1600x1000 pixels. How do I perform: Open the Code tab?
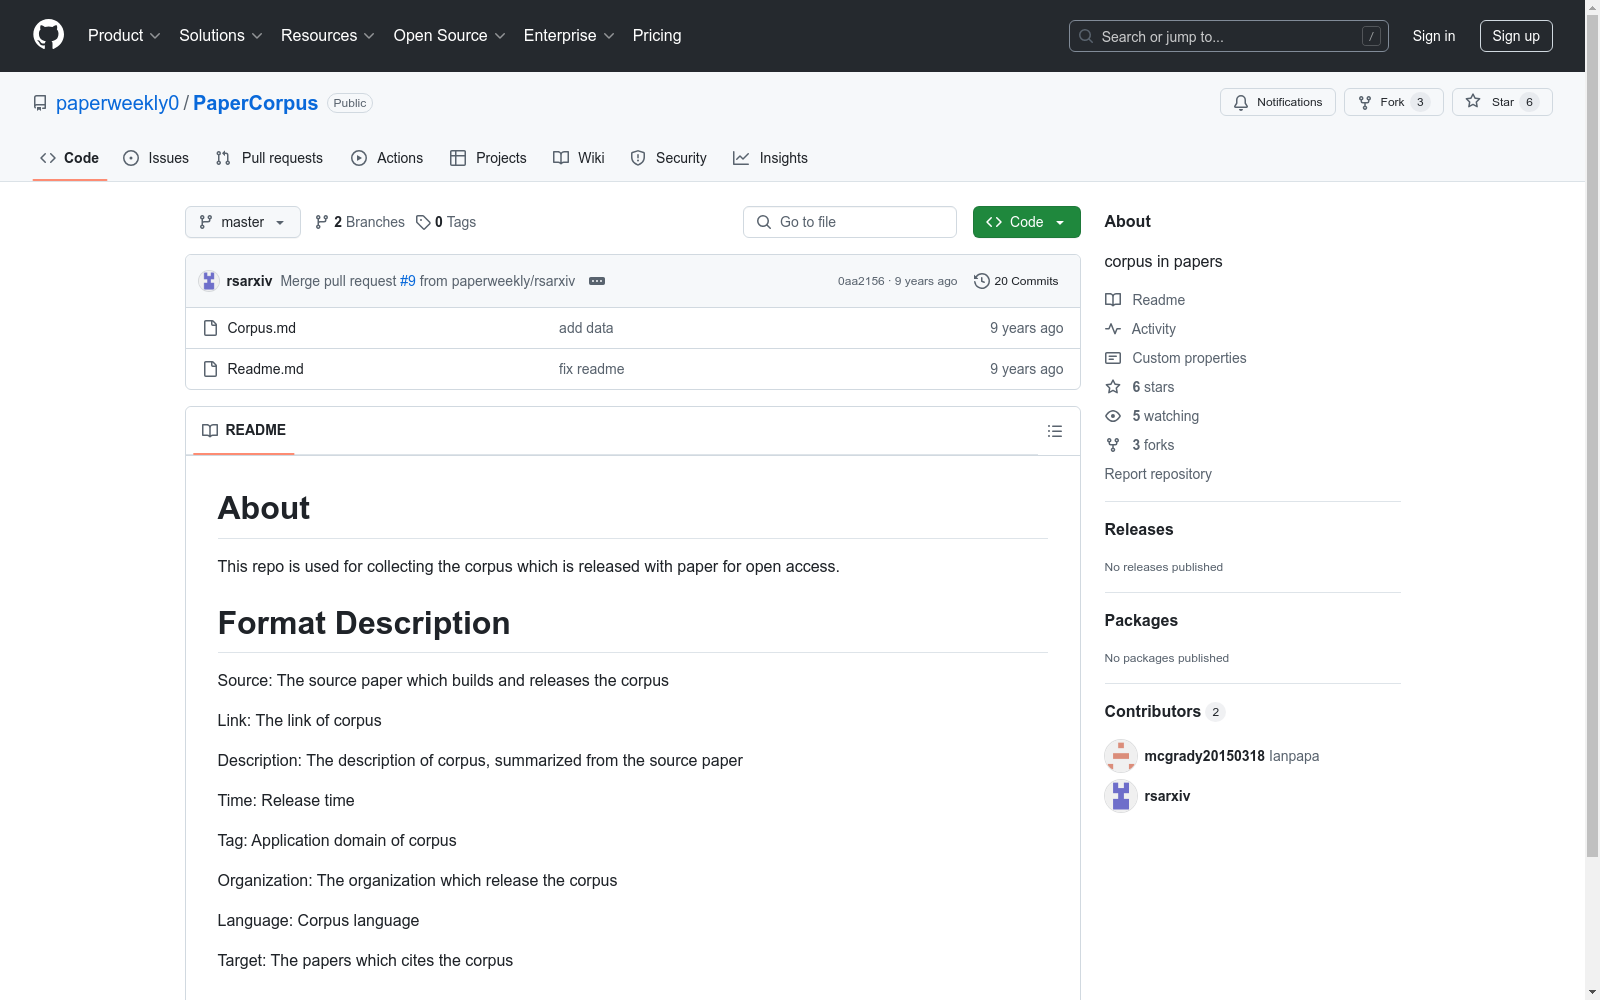[70, 158]
